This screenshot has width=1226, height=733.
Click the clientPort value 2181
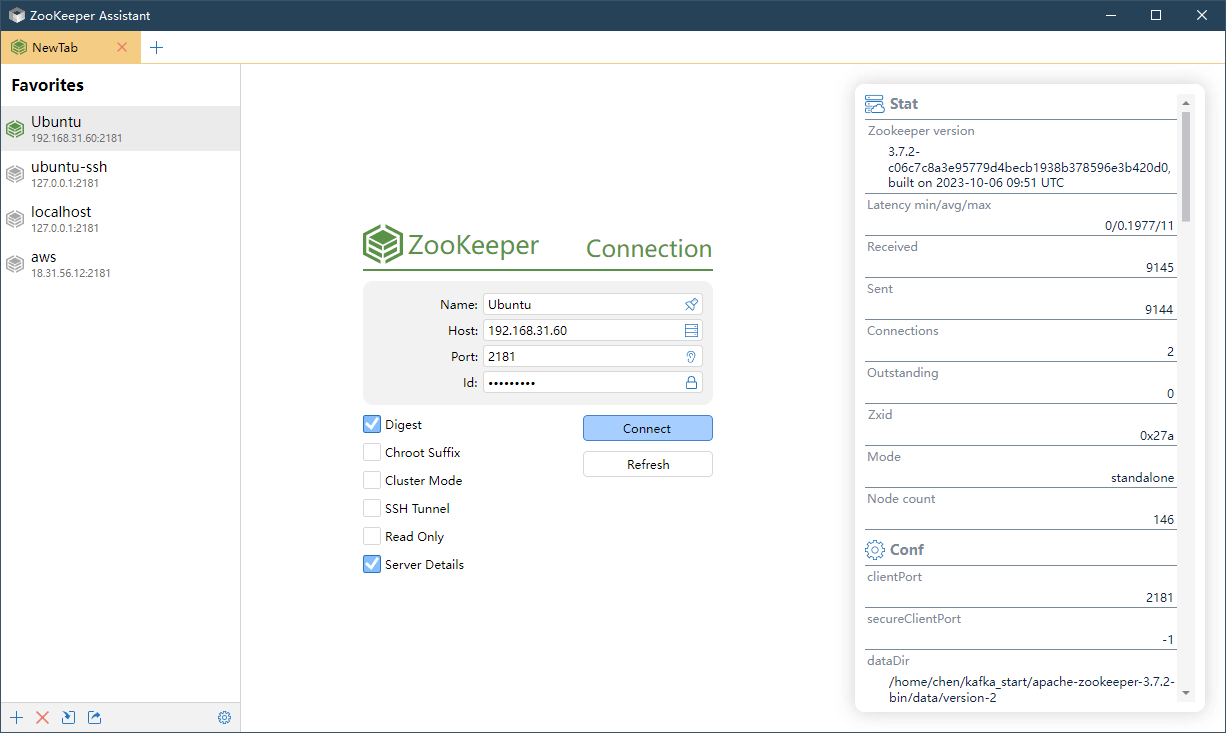(1160, 598)
